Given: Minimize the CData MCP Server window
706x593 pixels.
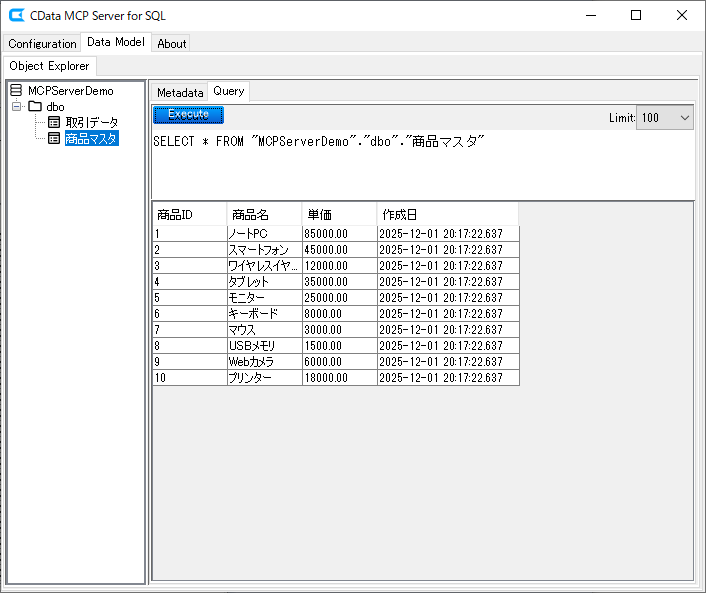Looking at the screenshot, I should click(x=591, y=15).
